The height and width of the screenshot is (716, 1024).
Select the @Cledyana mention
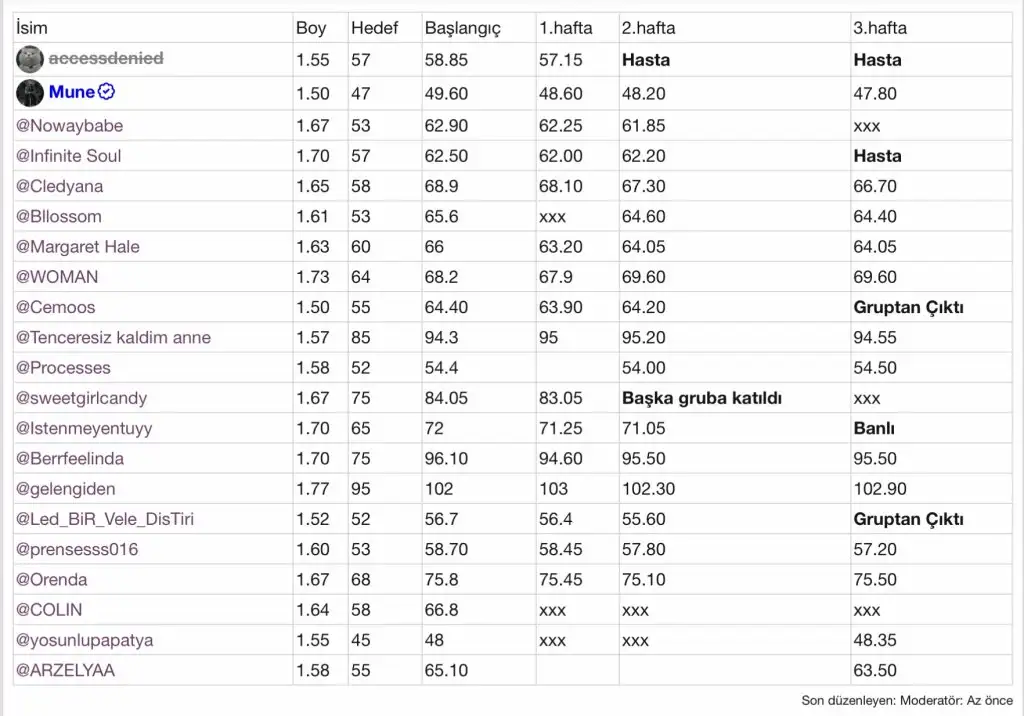(59, 186)
